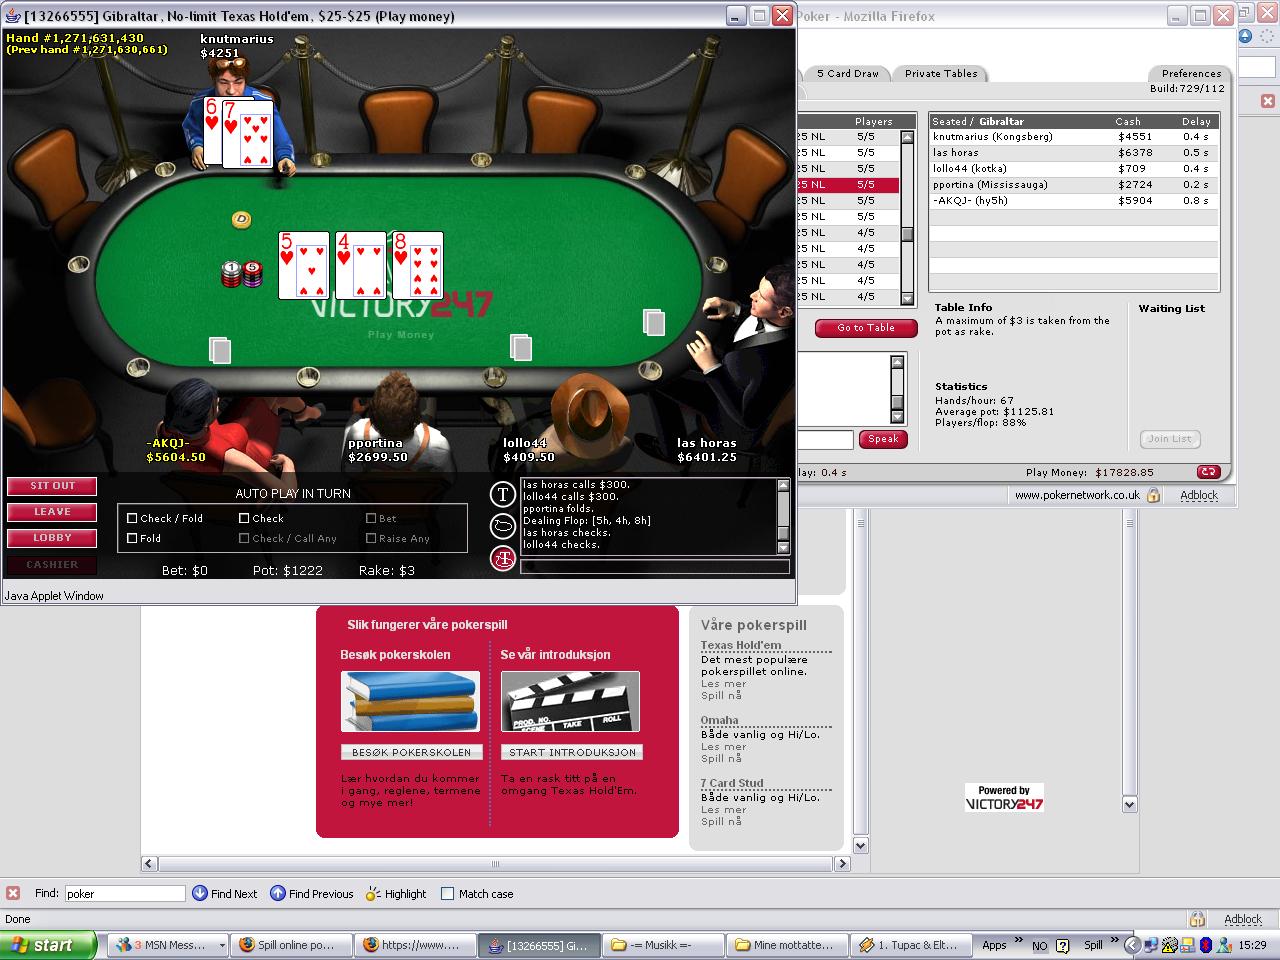This screenshot has height=960, width=1280.
Task: Close the find bar with red X
Action: click(13, 893)
